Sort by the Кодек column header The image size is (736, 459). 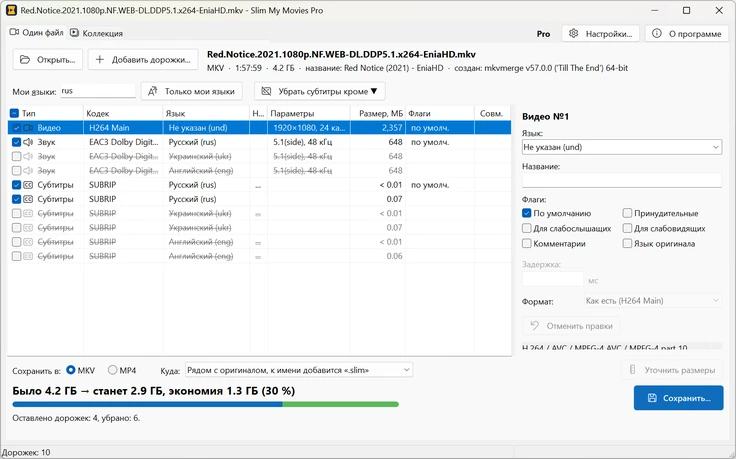tap(123, 113)
